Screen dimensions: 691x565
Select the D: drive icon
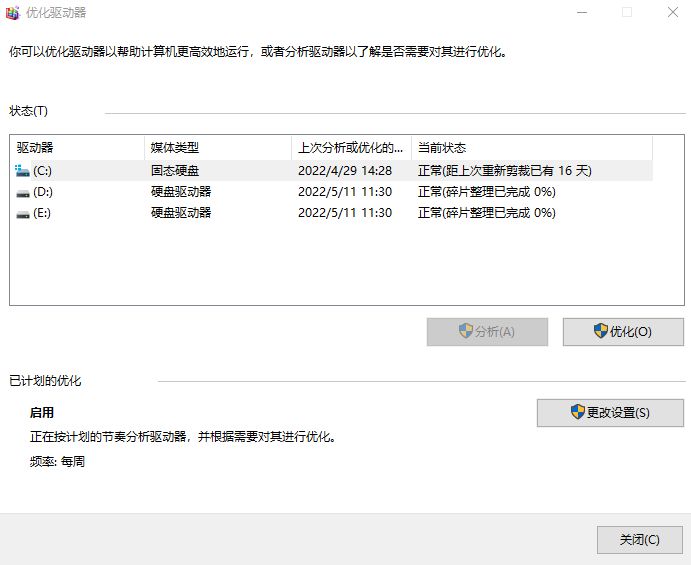pyautogui.click(x=23, y=192)
